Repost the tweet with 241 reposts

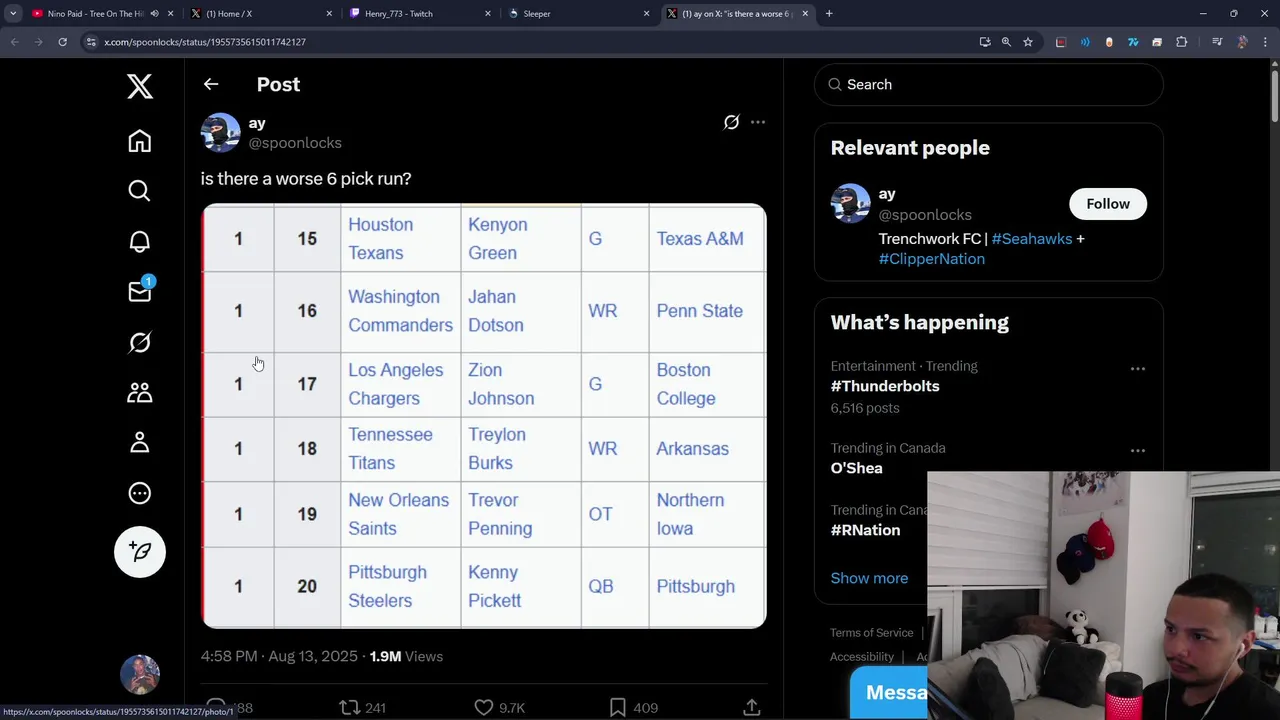pos(362,707)
